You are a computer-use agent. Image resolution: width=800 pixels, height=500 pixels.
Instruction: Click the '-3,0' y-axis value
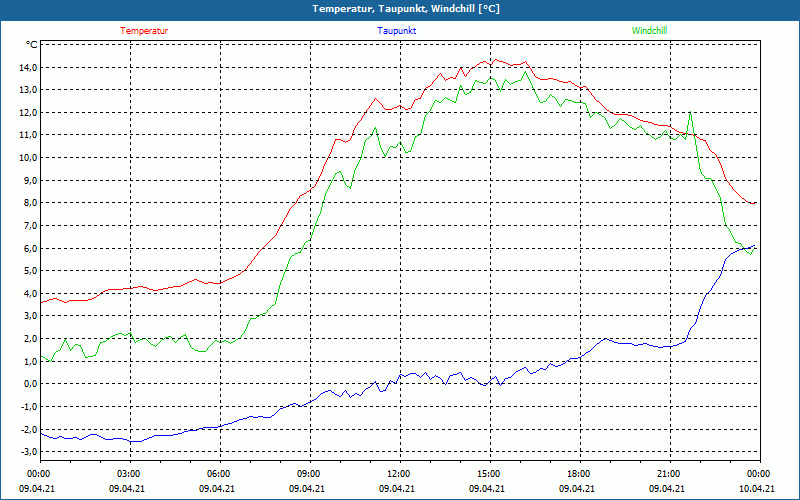pyautogui.click(x=29, y=452)
